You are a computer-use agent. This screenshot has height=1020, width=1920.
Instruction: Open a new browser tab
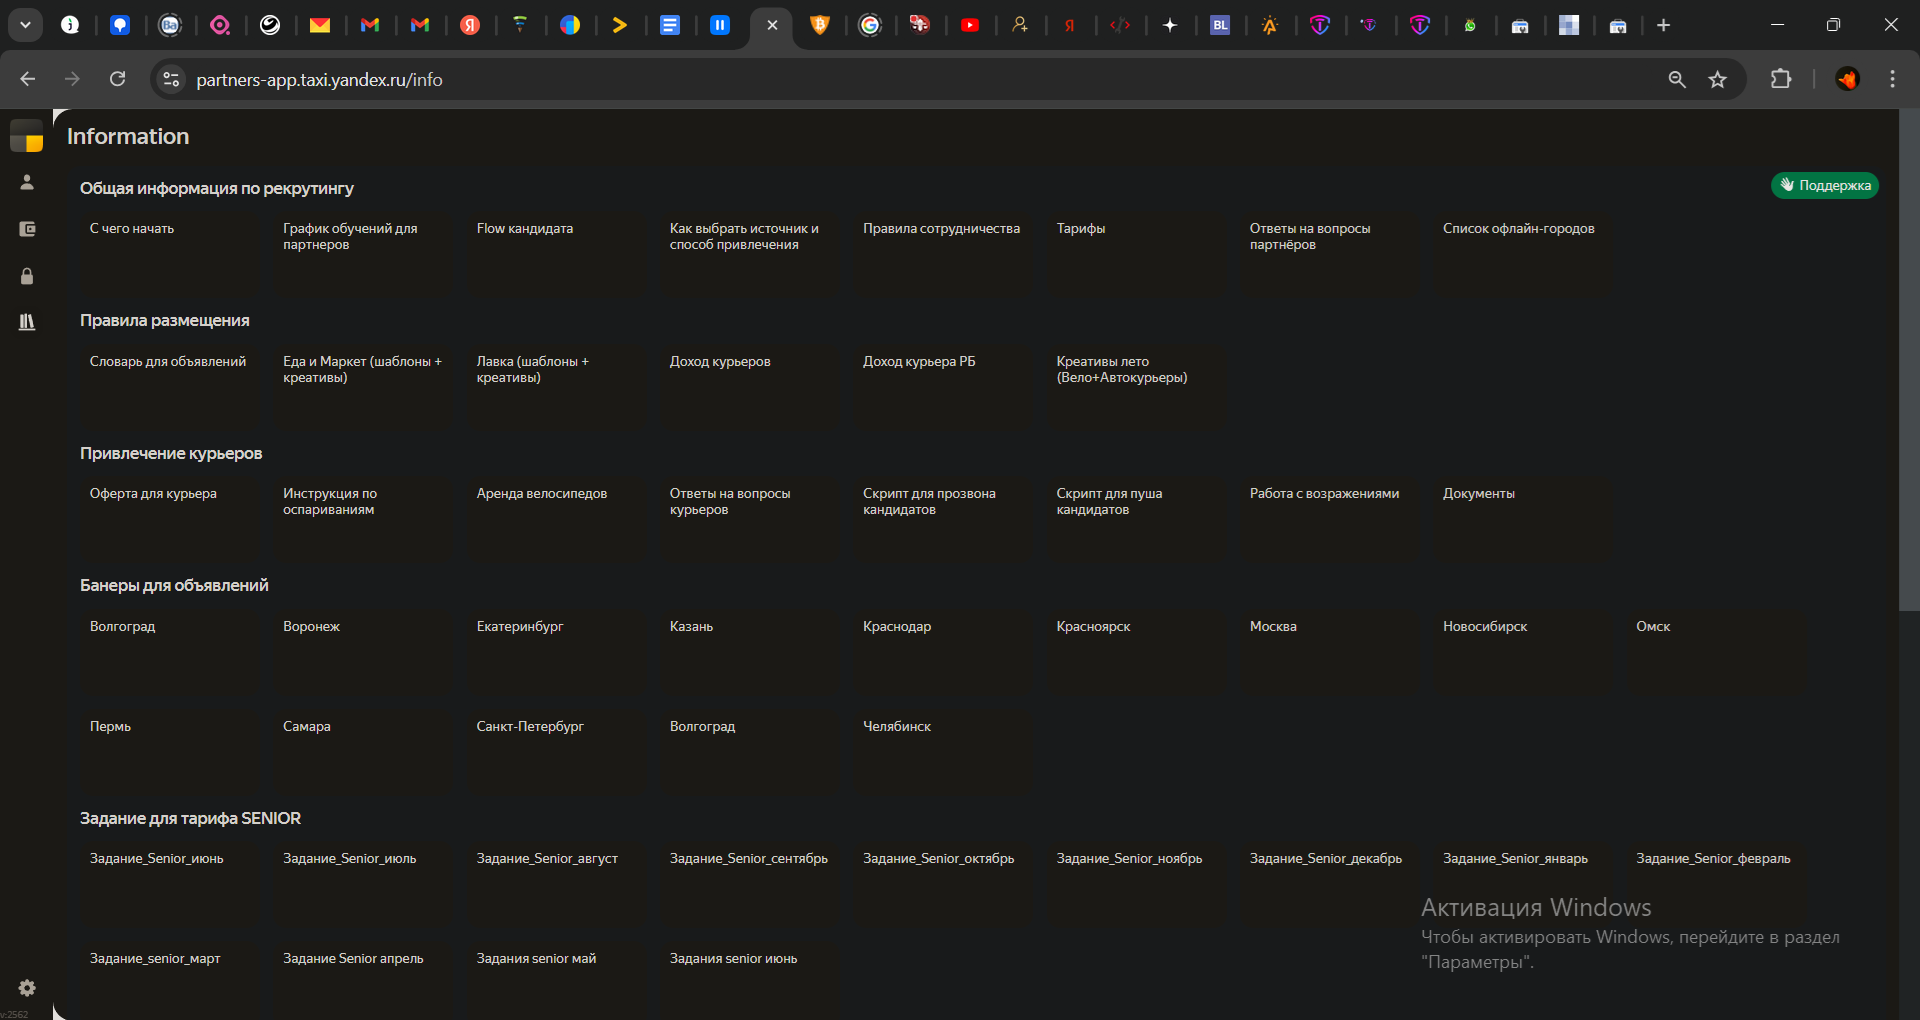pyautogui.click(x=1663, y=25)
